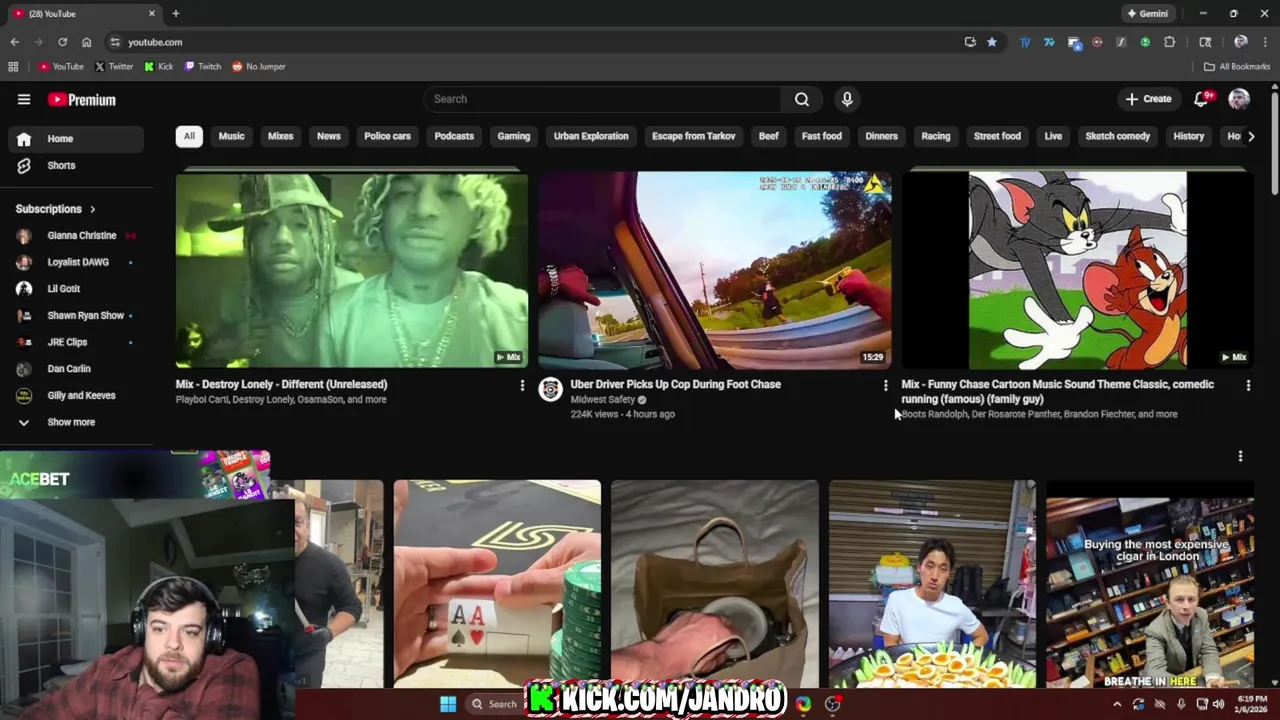Screen dimensions: 1280x720
Task: Open the Shorts shelf three-dot menu
Action: tap(1240, 456)
